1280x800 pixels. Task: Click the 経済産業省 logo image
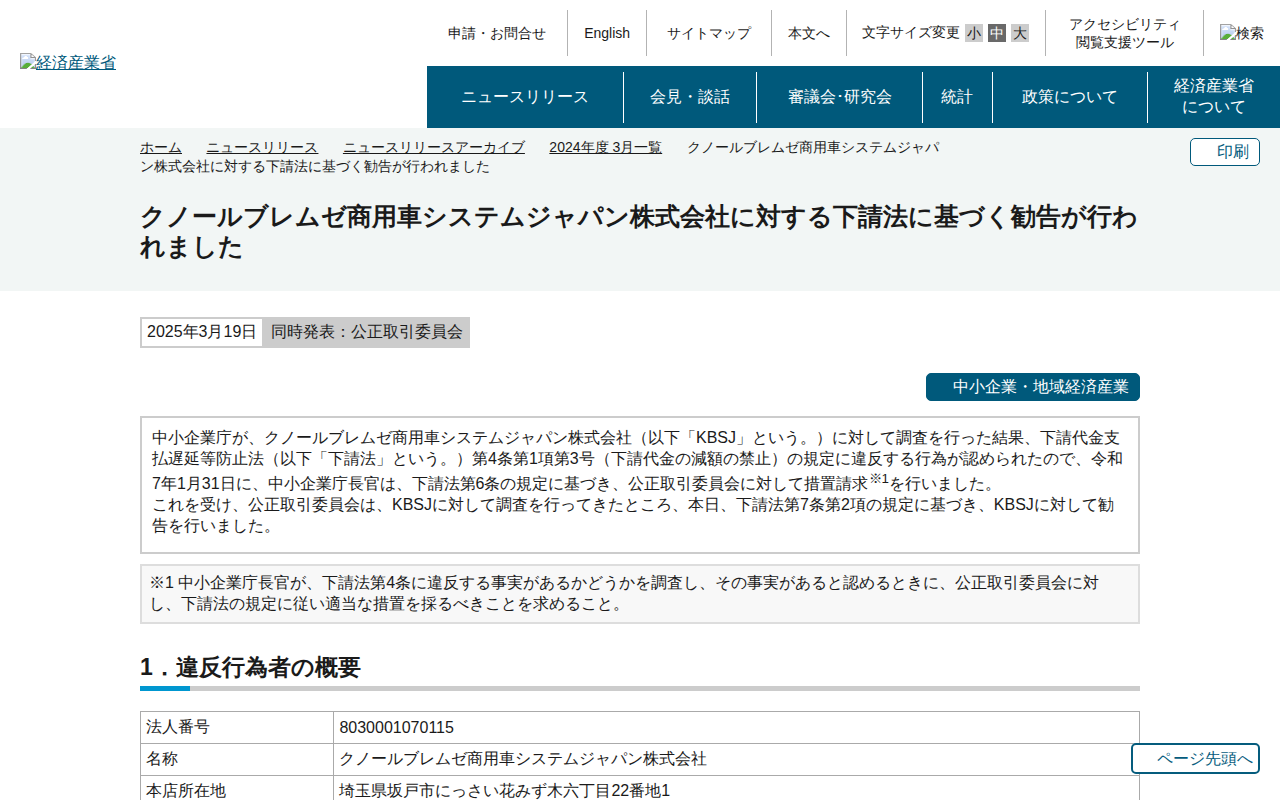coord(68,62)
